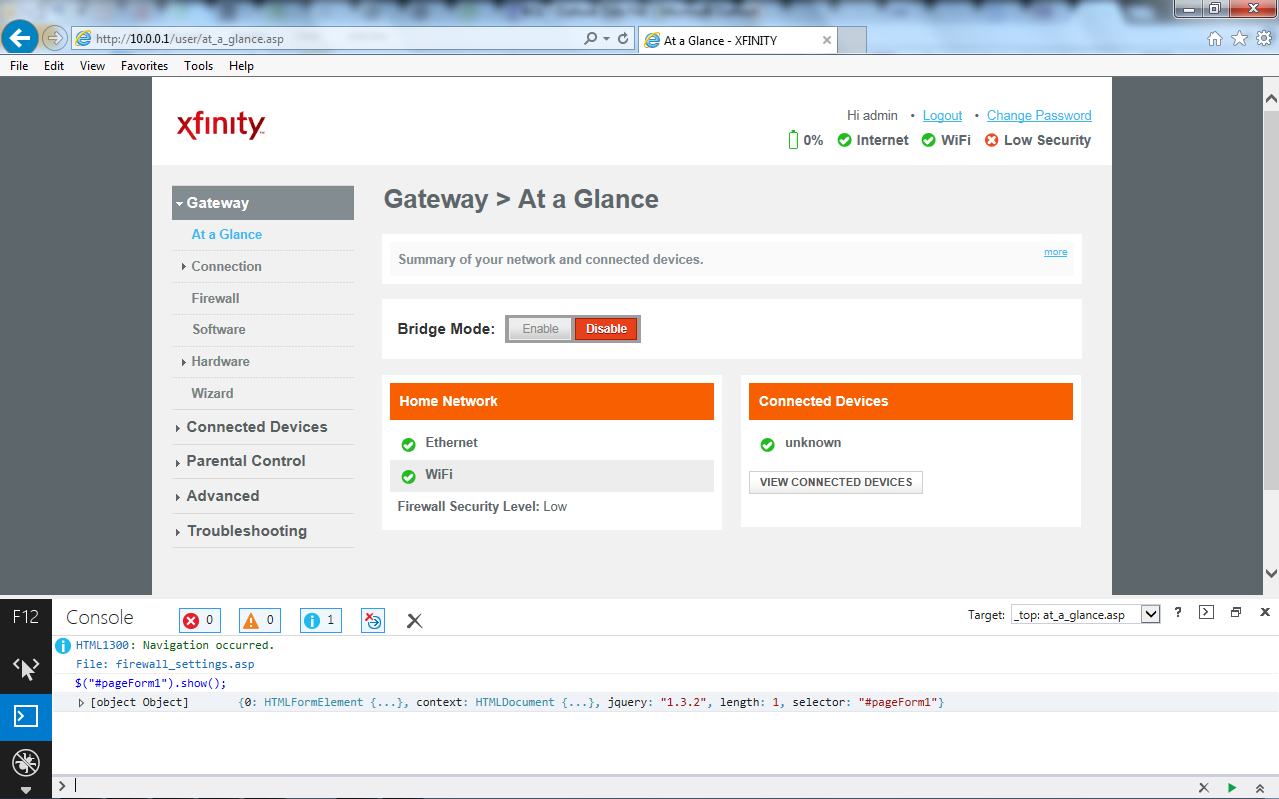This screenshot has width=1279, height=799.
Task: Click the Console panel icon in F12 sidebar
Action: 25,716
